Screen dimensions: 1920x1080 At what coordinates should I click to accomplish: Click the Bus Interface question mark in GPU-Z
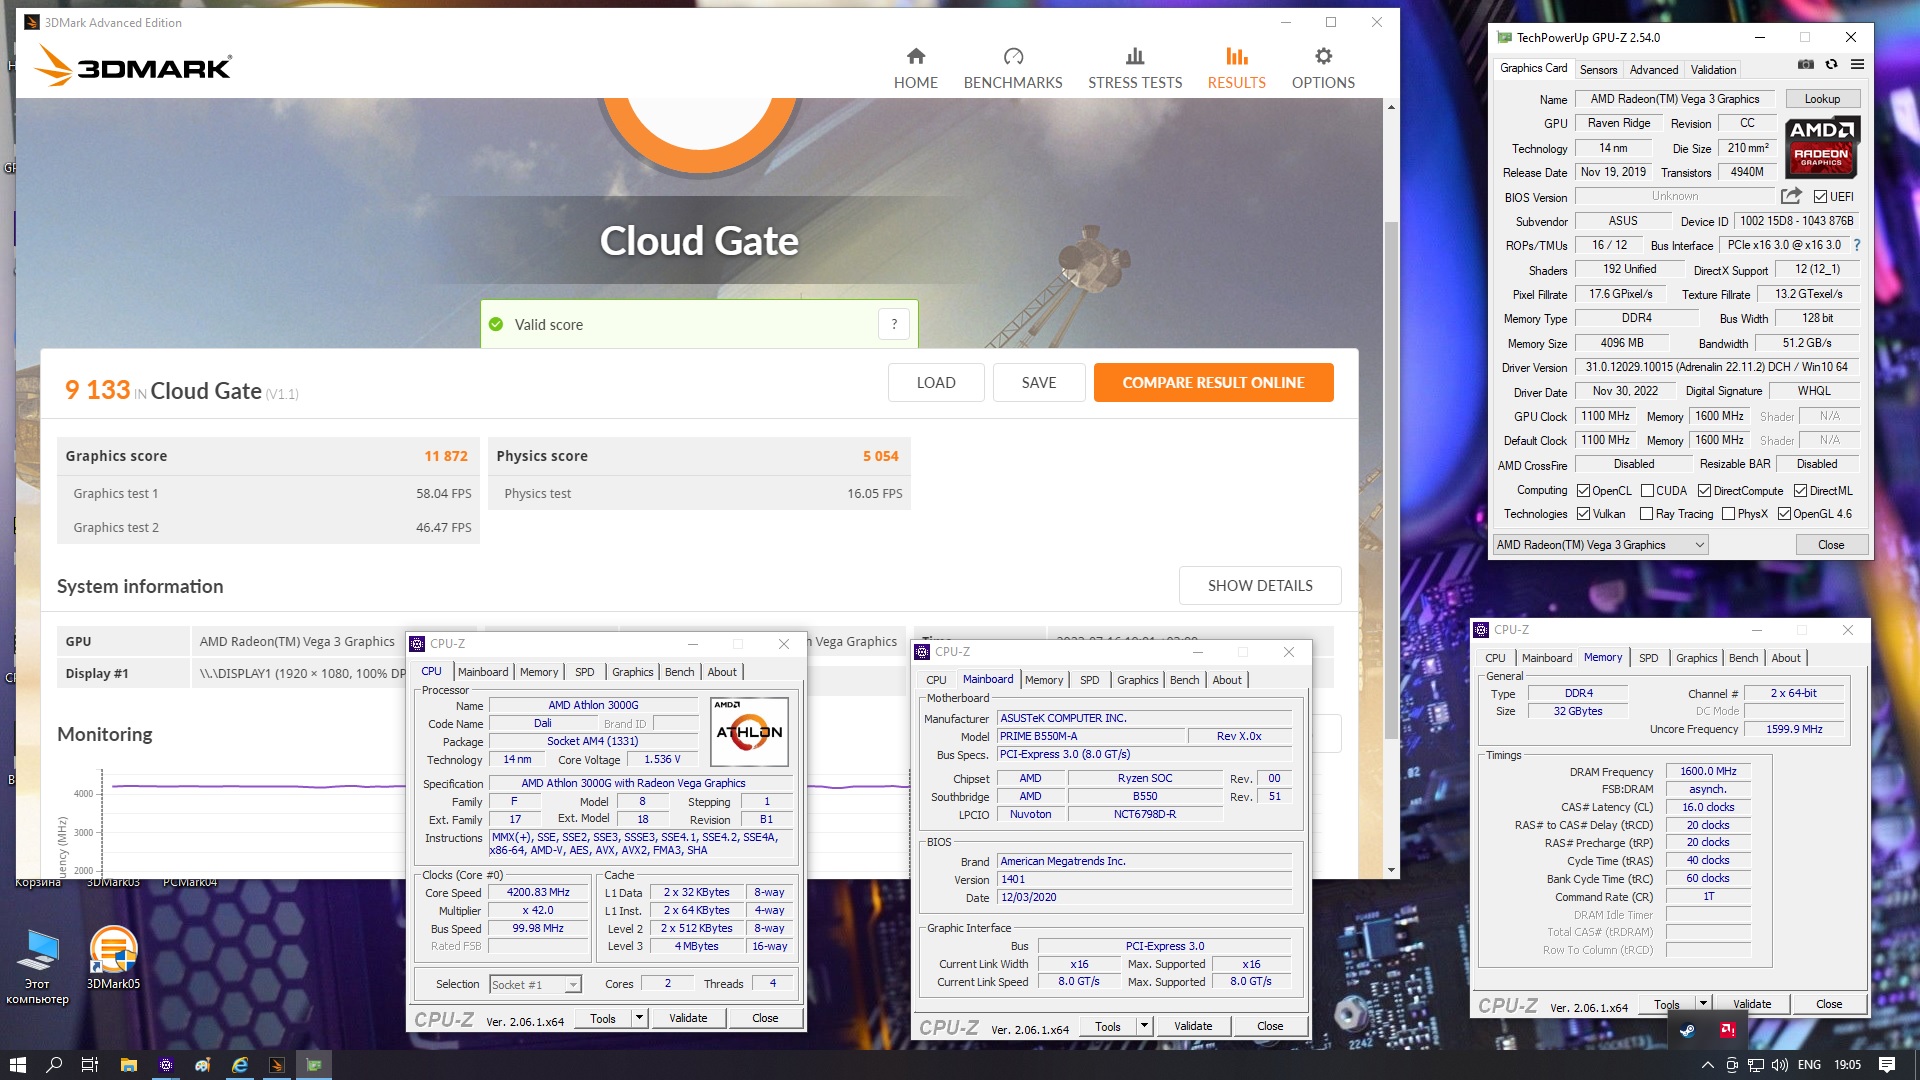[1857, 245]
